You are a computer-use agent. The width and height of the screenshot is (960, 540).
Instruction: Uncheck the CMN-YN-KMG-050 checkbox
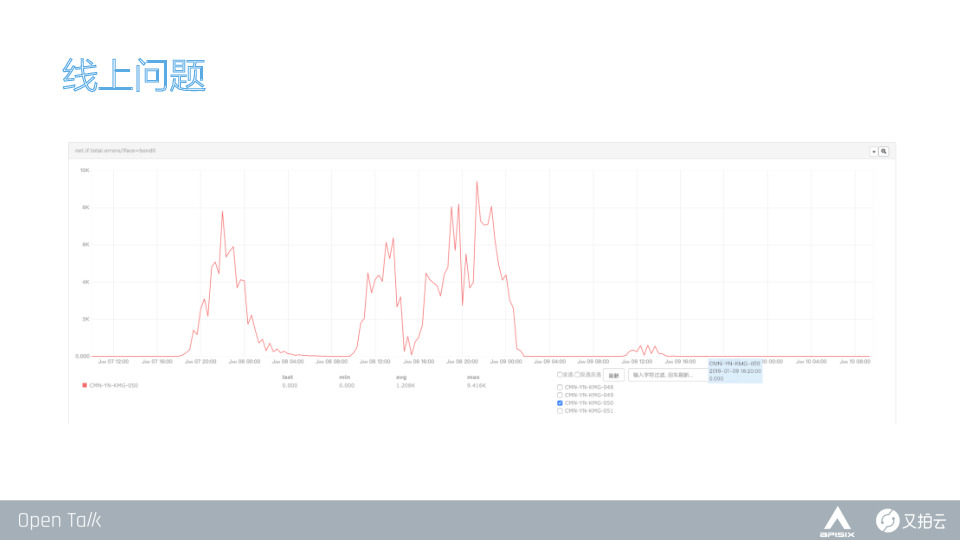coord(560,403)
